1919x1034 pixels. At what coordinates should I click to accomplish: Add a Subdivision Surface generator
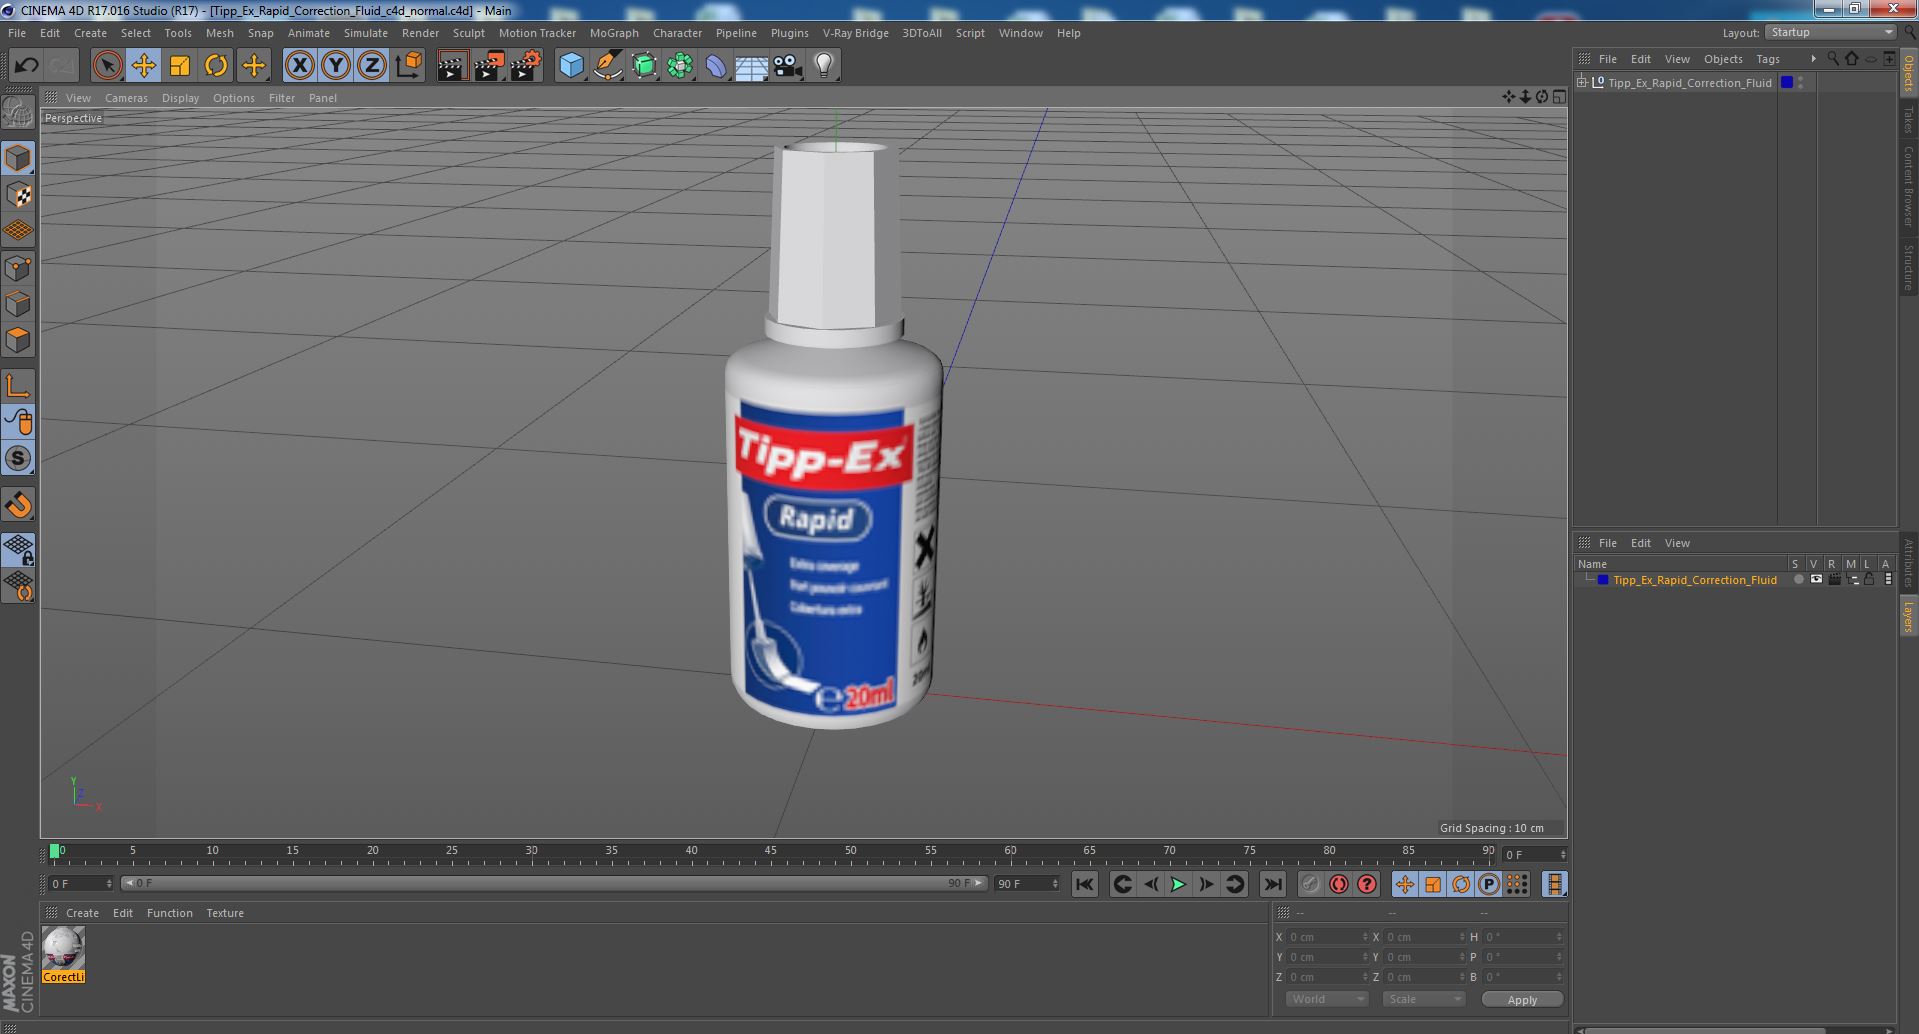[644, 66]
